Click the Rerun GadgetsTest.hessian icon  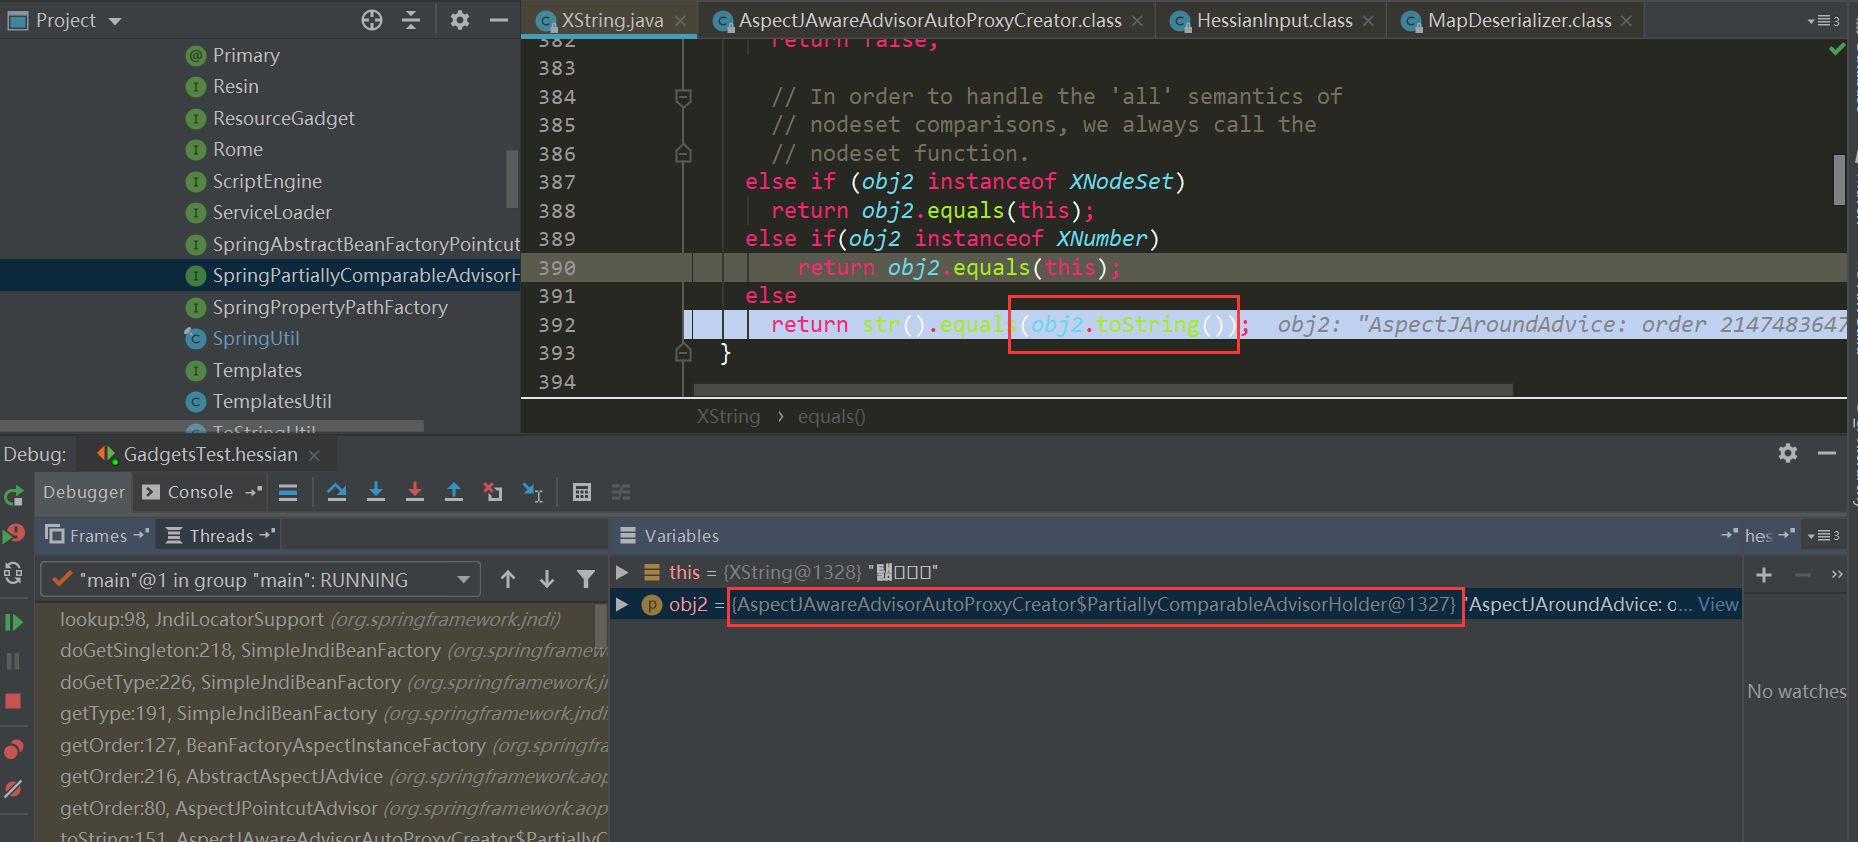(13, 496)
